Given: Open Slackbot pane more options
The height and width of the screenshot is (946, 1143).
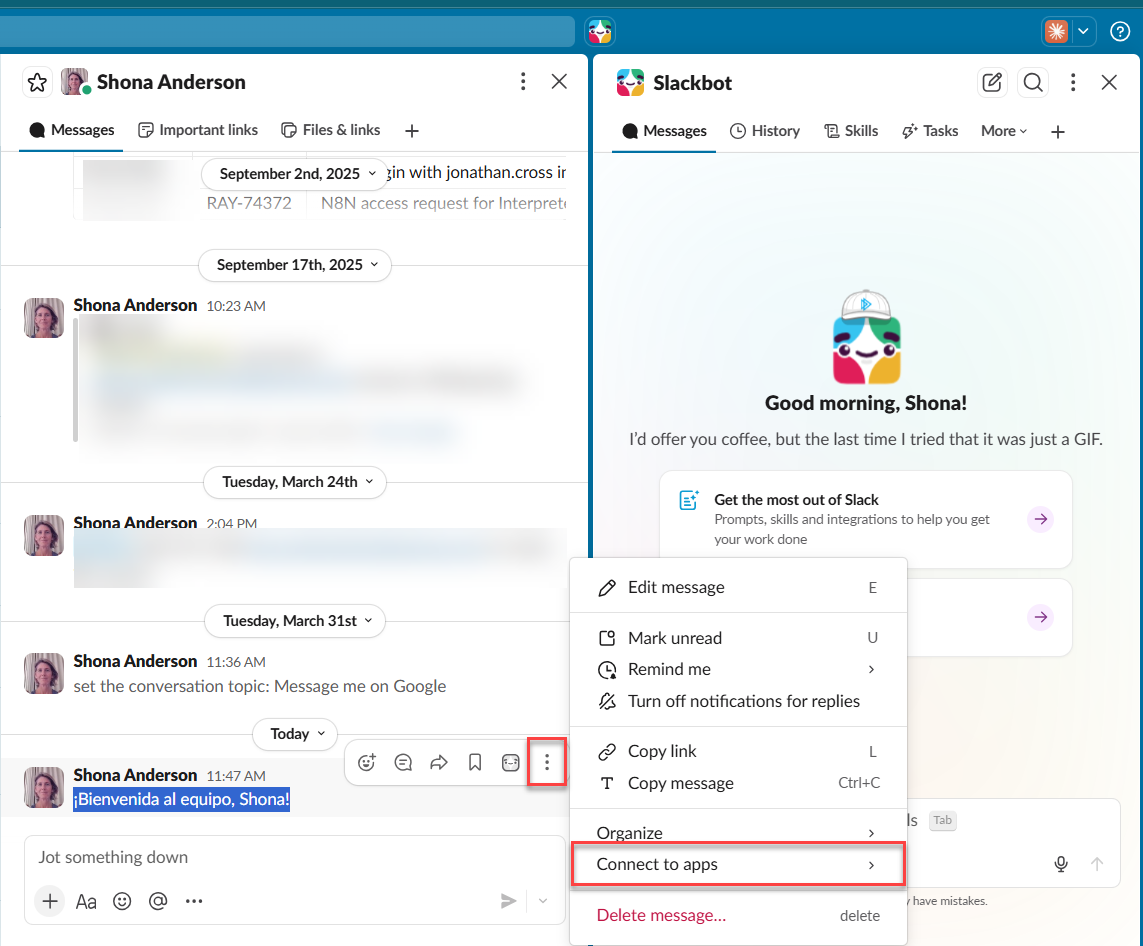Looking at the screenshot, I should coord(1072,82).
